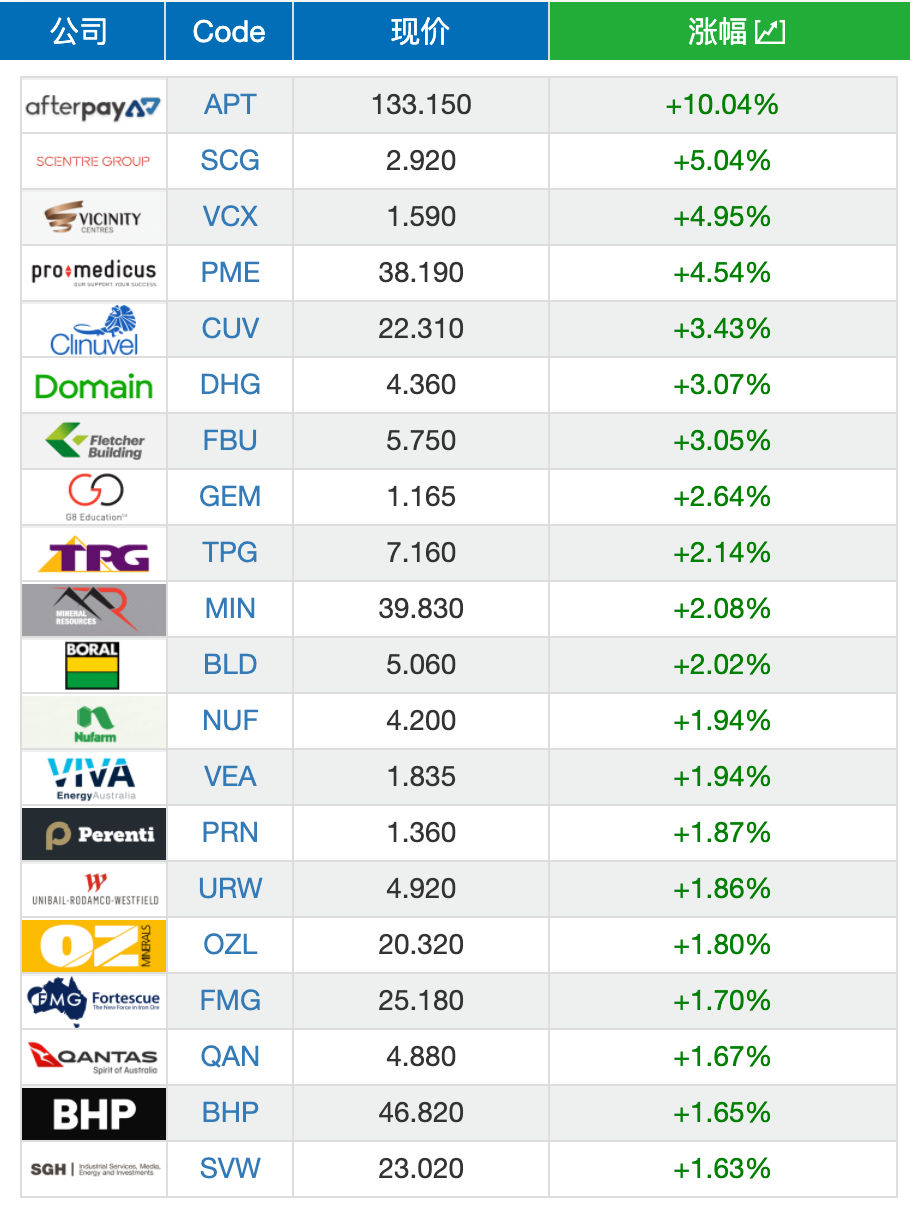Viewport: 910px width, 1208px height.
Task: Open the URW stock code link
Action: point(230,889)
